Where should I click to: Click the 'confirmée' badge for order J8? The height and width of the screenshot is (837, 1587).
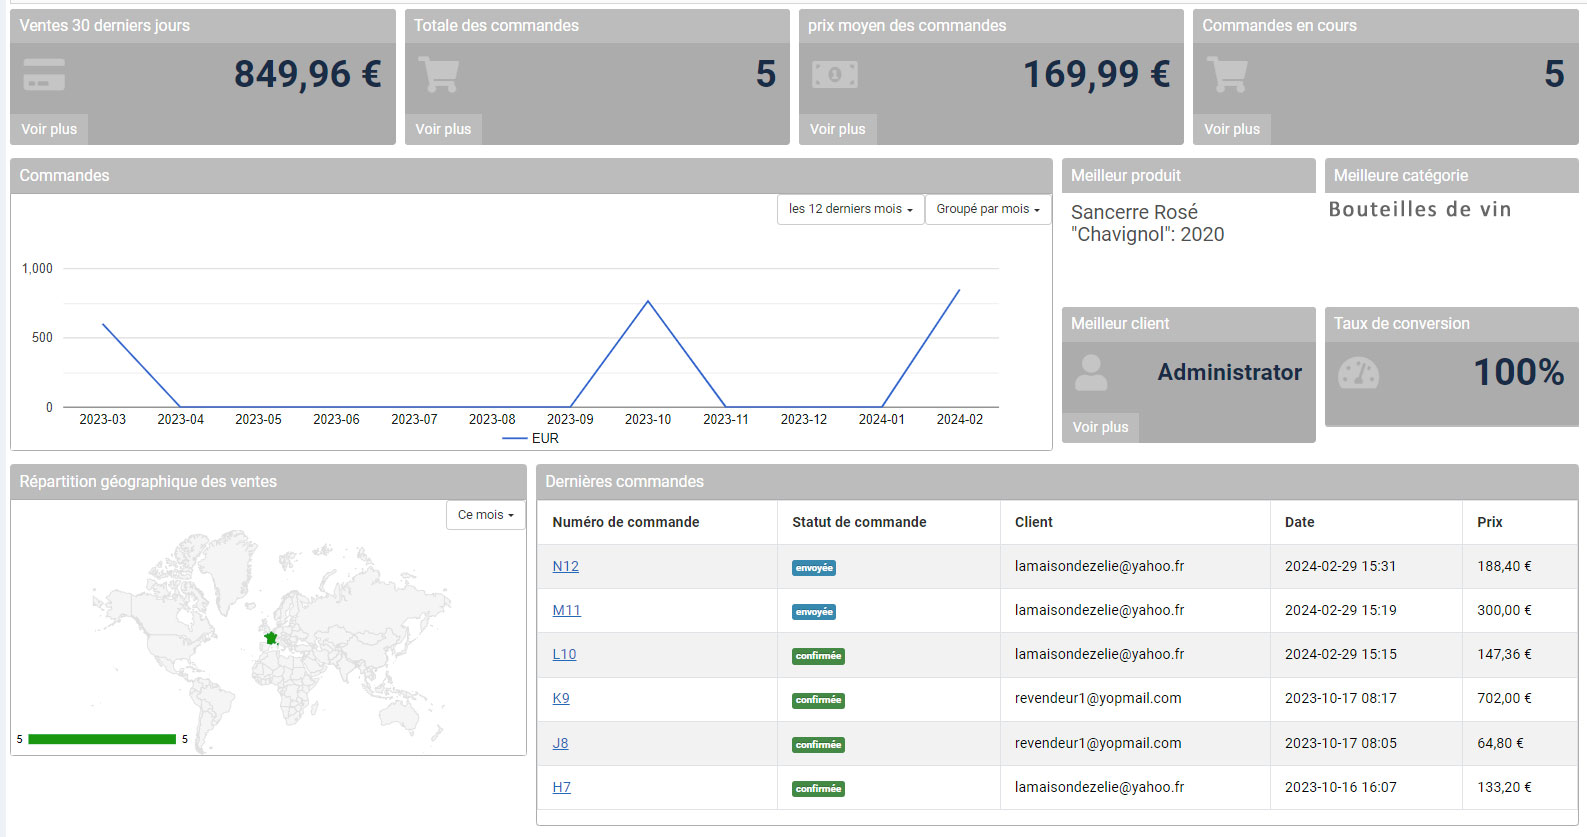point(818,745)
